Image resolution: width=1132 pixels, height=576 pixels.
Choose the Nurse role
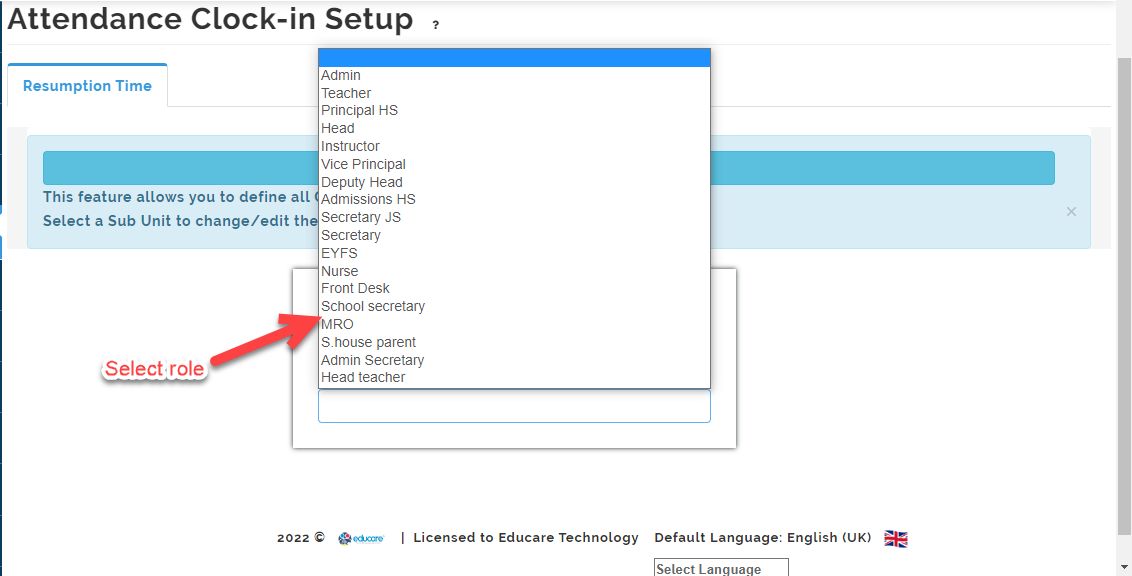514,271
